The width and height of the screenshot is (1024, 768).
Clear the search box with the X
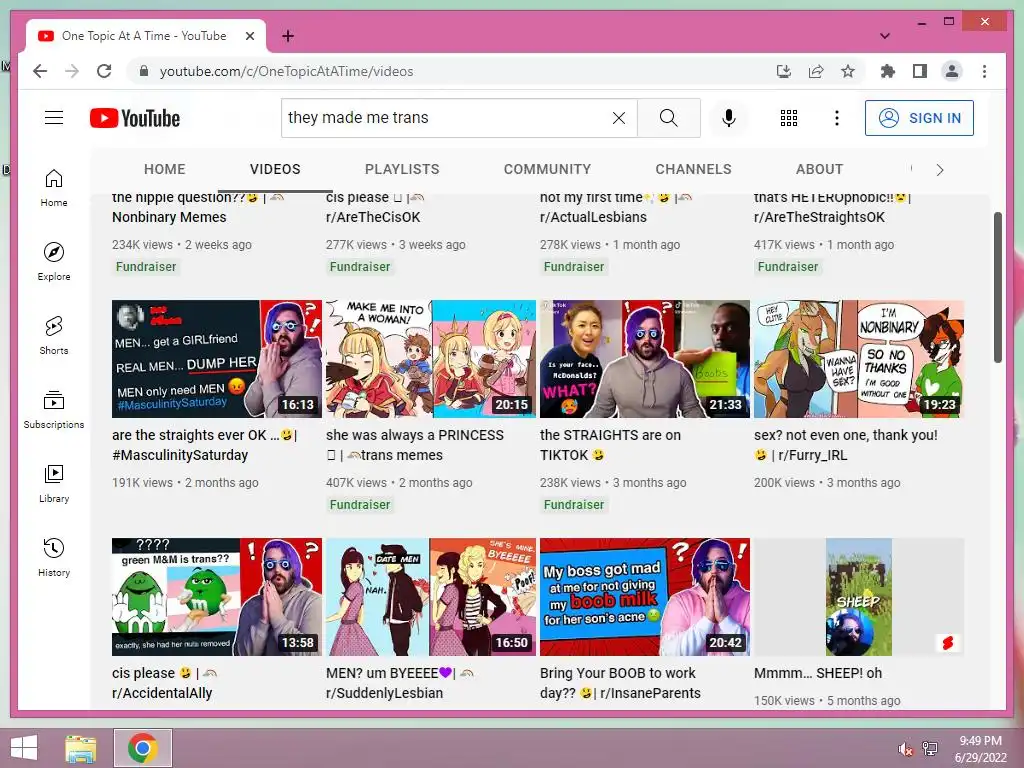(618, 118)
